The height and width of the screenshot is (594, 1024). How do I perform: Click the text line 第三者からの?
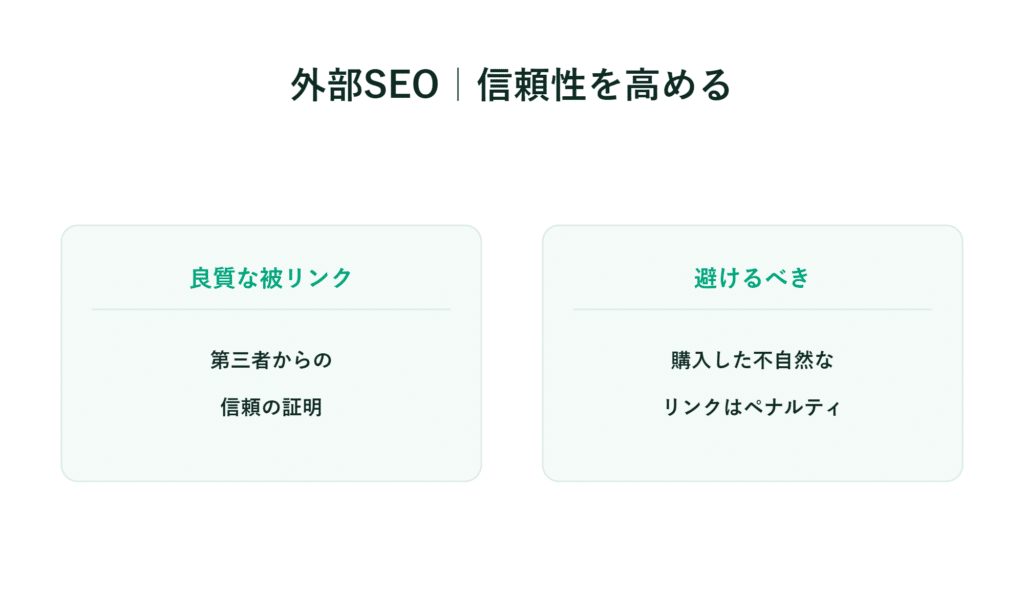click(271, 360)
